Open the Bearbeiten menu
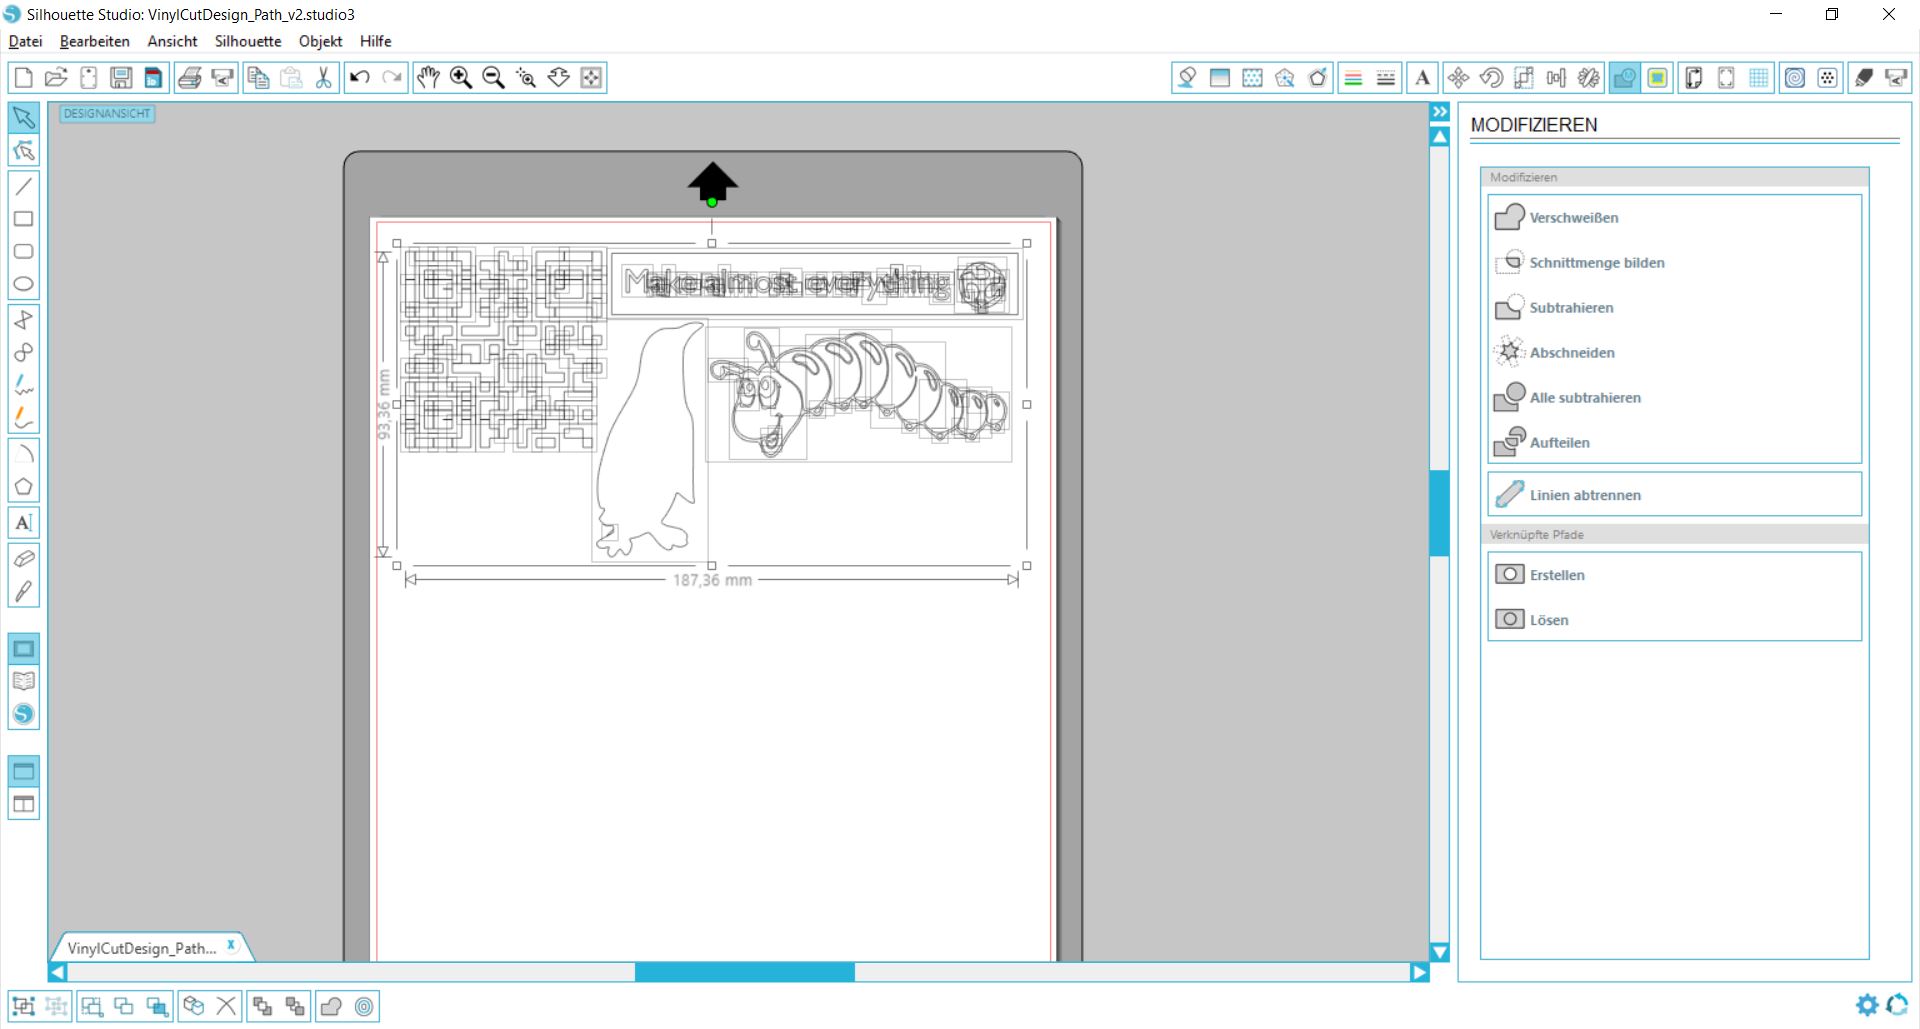The height and width of the screenshot is (1029, 1920). click(95, 41)
